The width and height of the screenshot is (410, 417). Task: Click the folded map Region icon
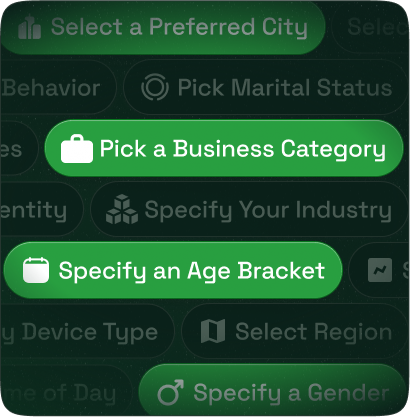pos(213,331)
